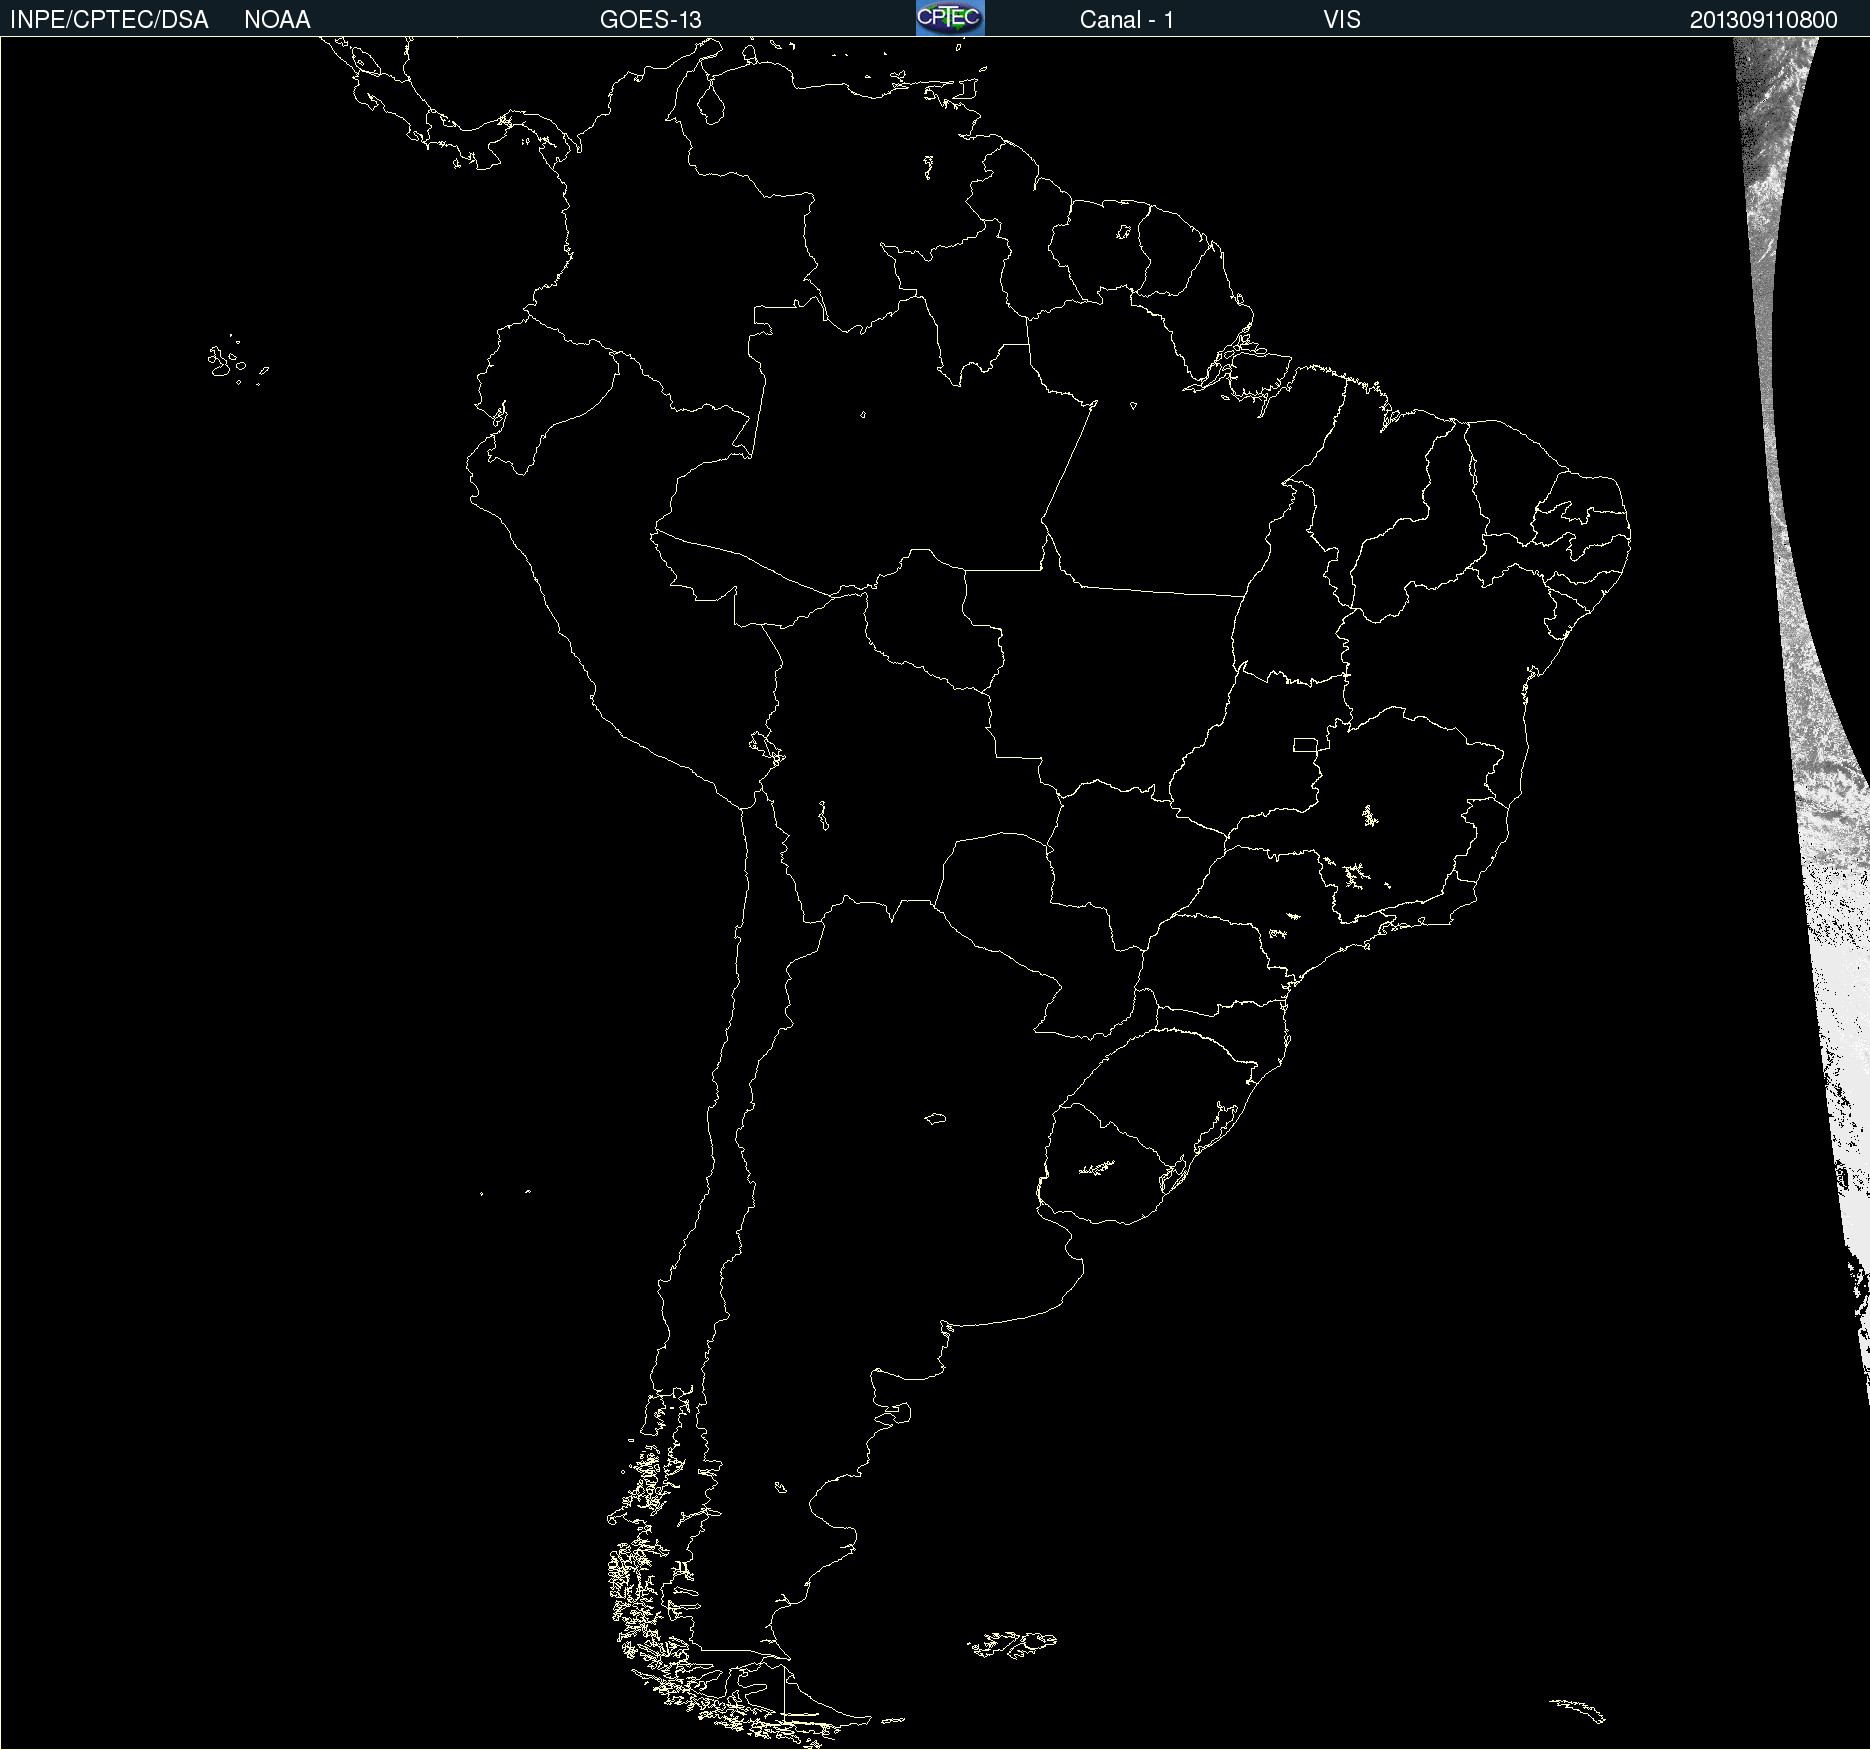This screenshot has height=1750, width=1870.
Task: Click the 201309110800 timestamp
Action: [x=1764, y=20]
